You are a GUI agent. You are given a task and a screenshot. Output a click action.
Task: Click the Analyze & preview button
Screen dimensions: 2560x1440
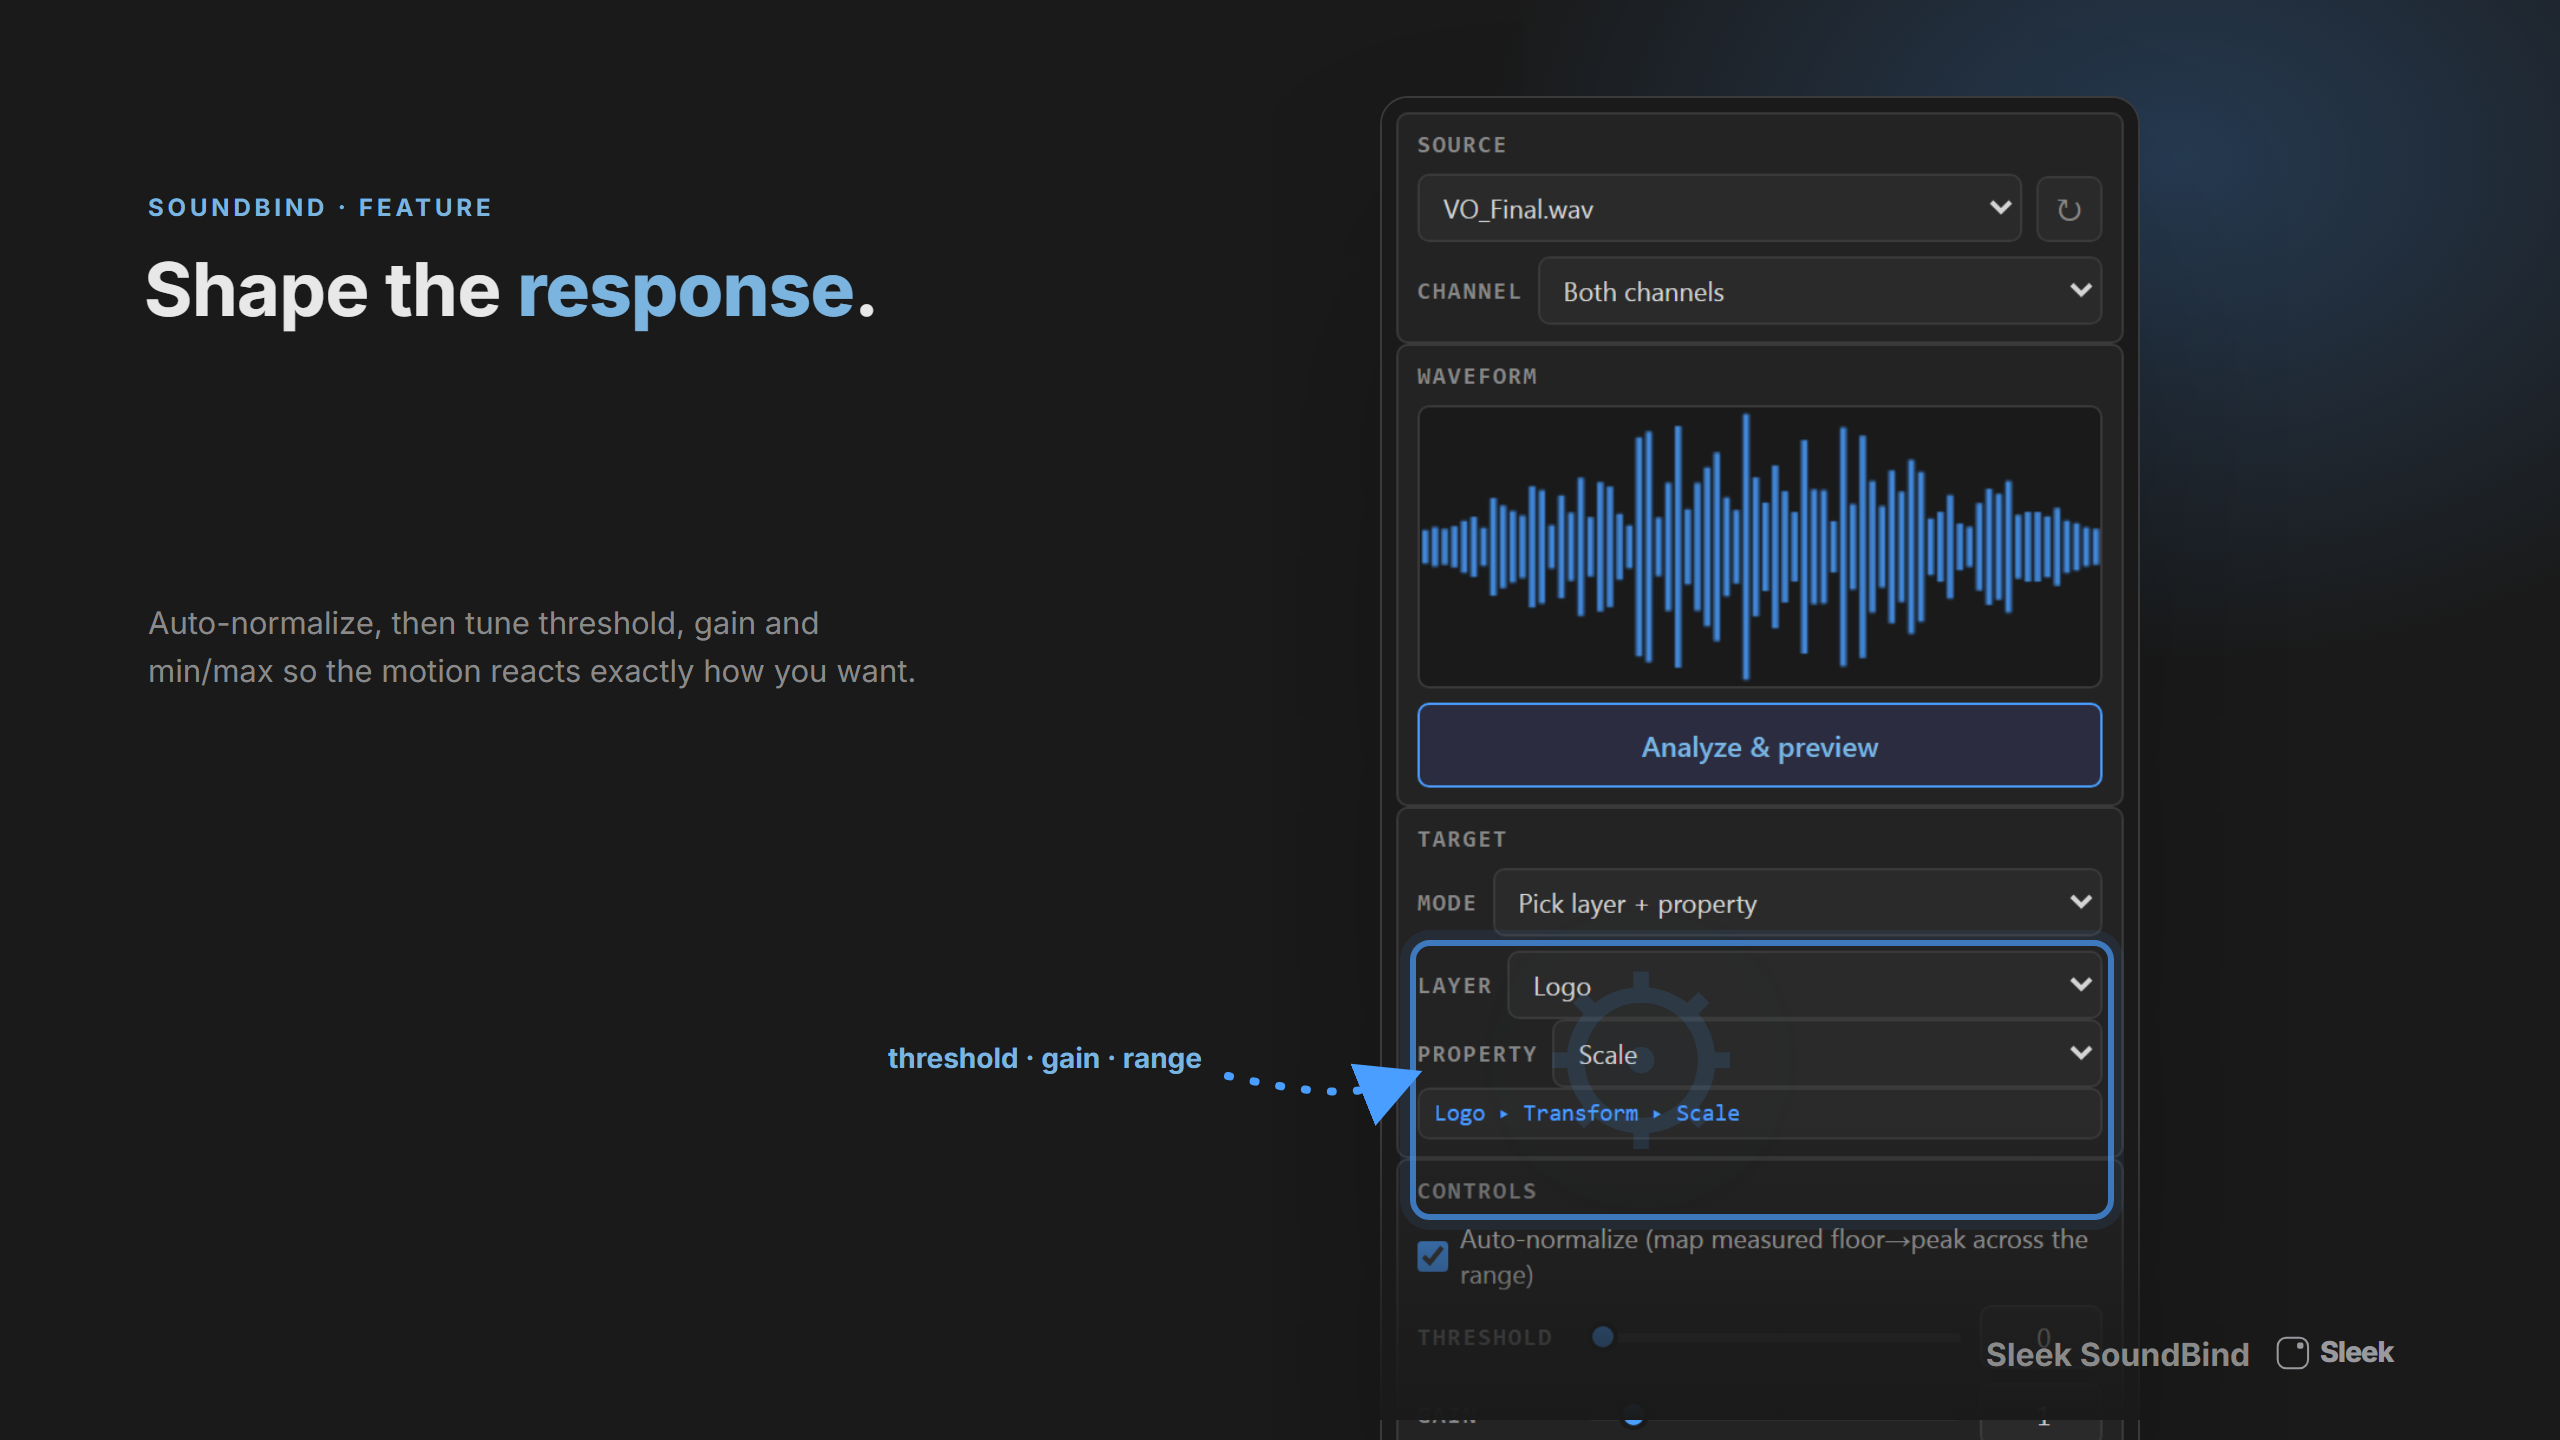click(x=1759, y=746)
